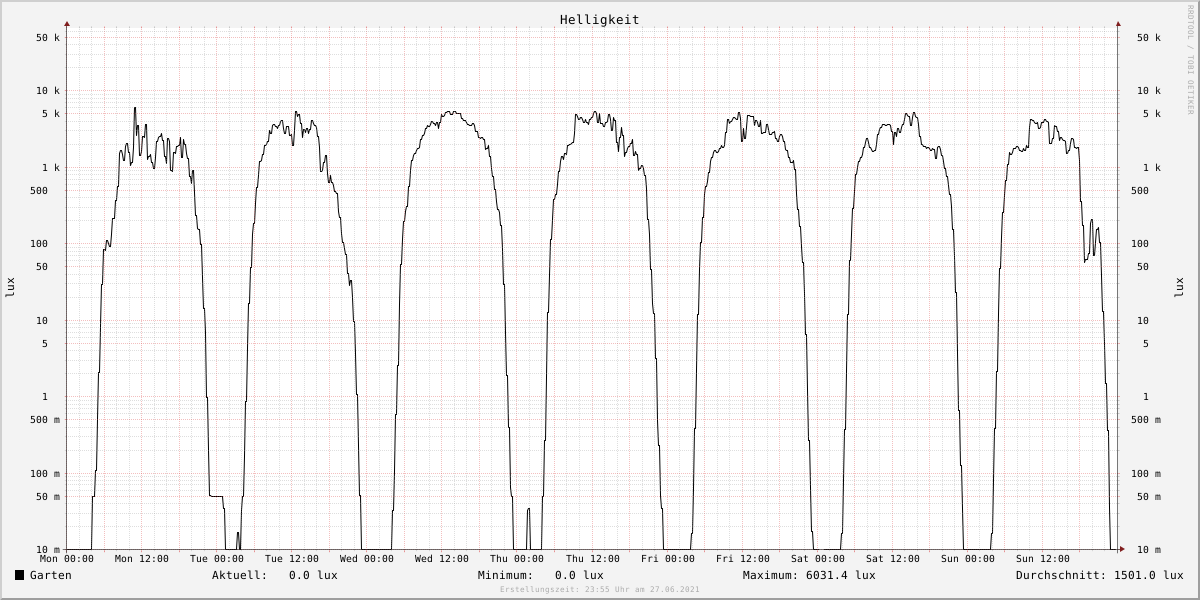Click the "Wed 00:00" time axis label
The width and height of the screenshot is (1200, 600).
367,559
